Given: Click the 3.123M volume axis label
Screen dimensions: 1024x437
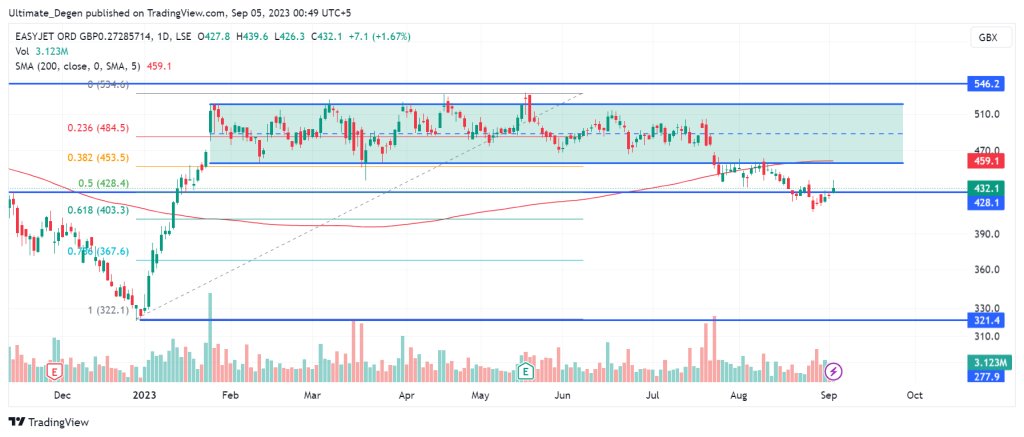Looking at the screenshot, I should click(990, 363).
